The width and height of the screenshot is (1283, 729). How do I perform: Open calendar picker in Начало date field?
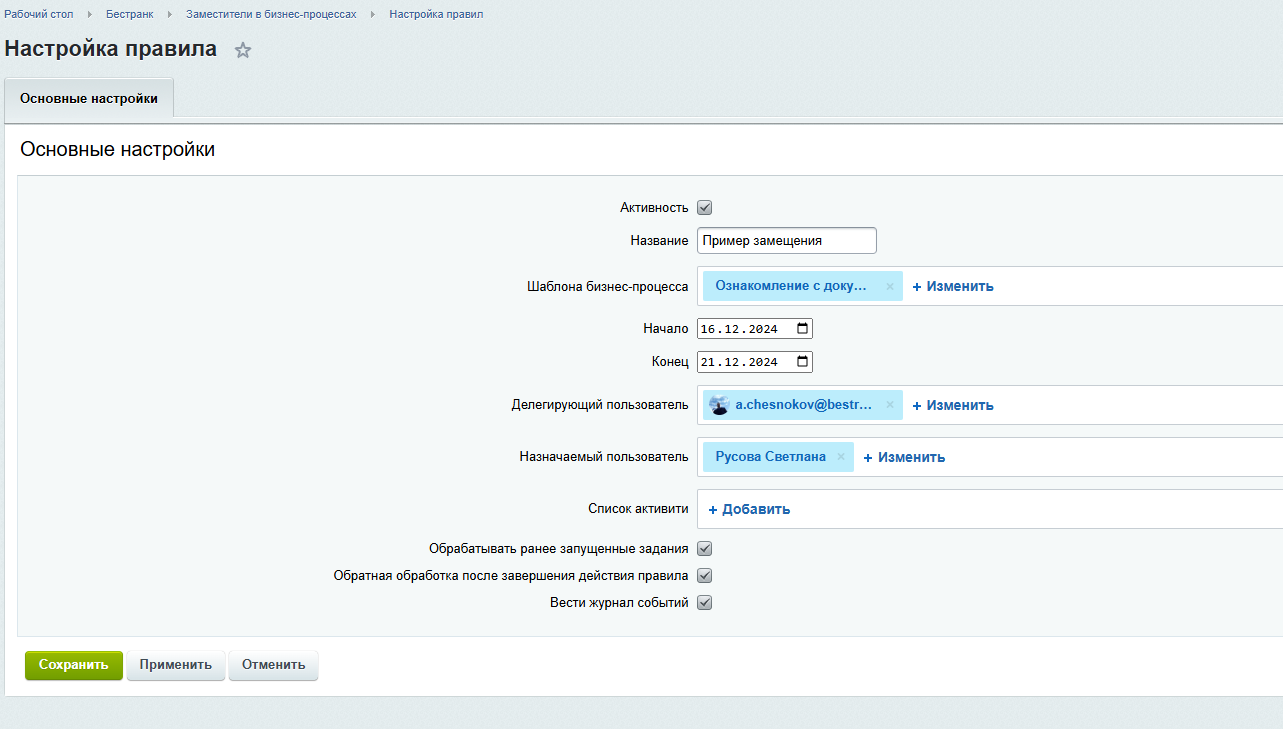(x=802, y=328)
